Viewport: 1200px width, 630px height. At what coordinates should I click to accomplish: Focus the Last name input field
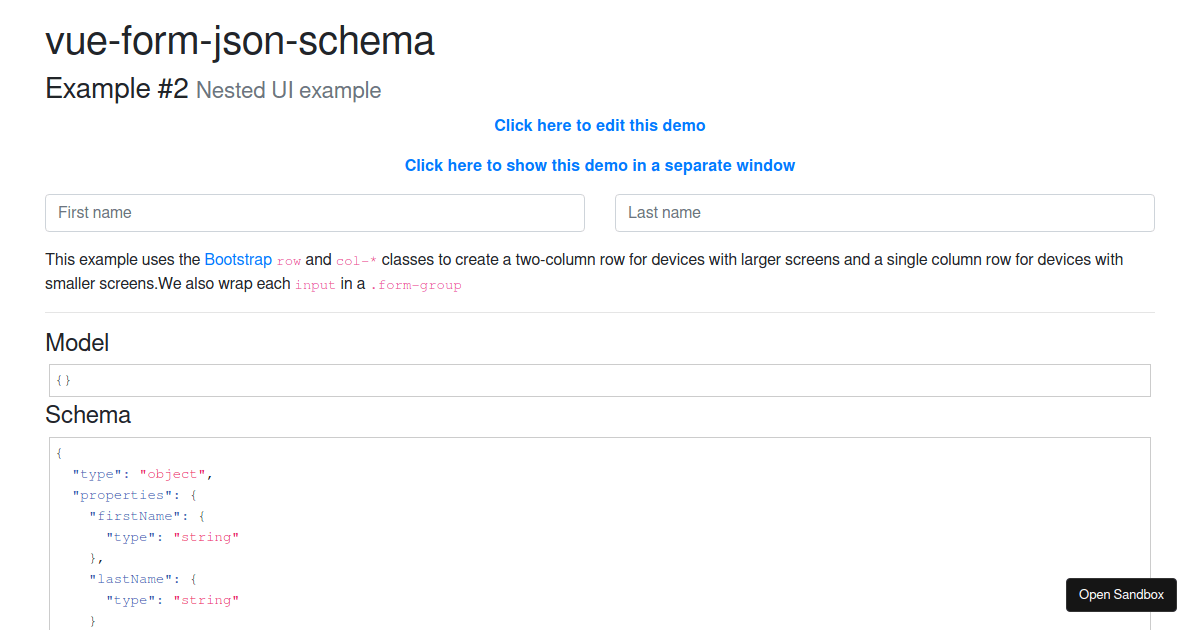884,213
